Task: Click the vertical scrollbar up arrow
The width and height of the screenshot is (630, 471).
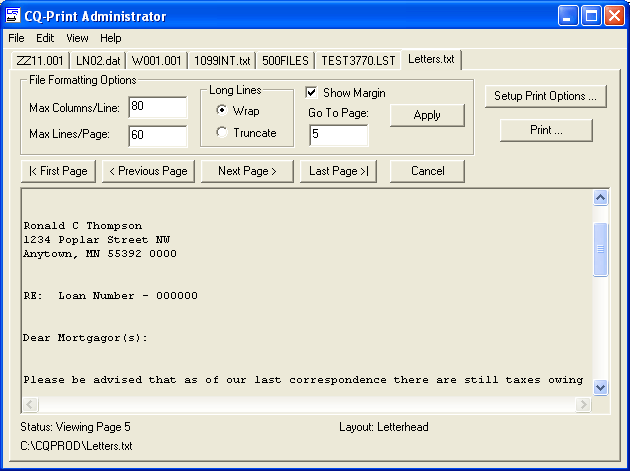Action: 600,198
